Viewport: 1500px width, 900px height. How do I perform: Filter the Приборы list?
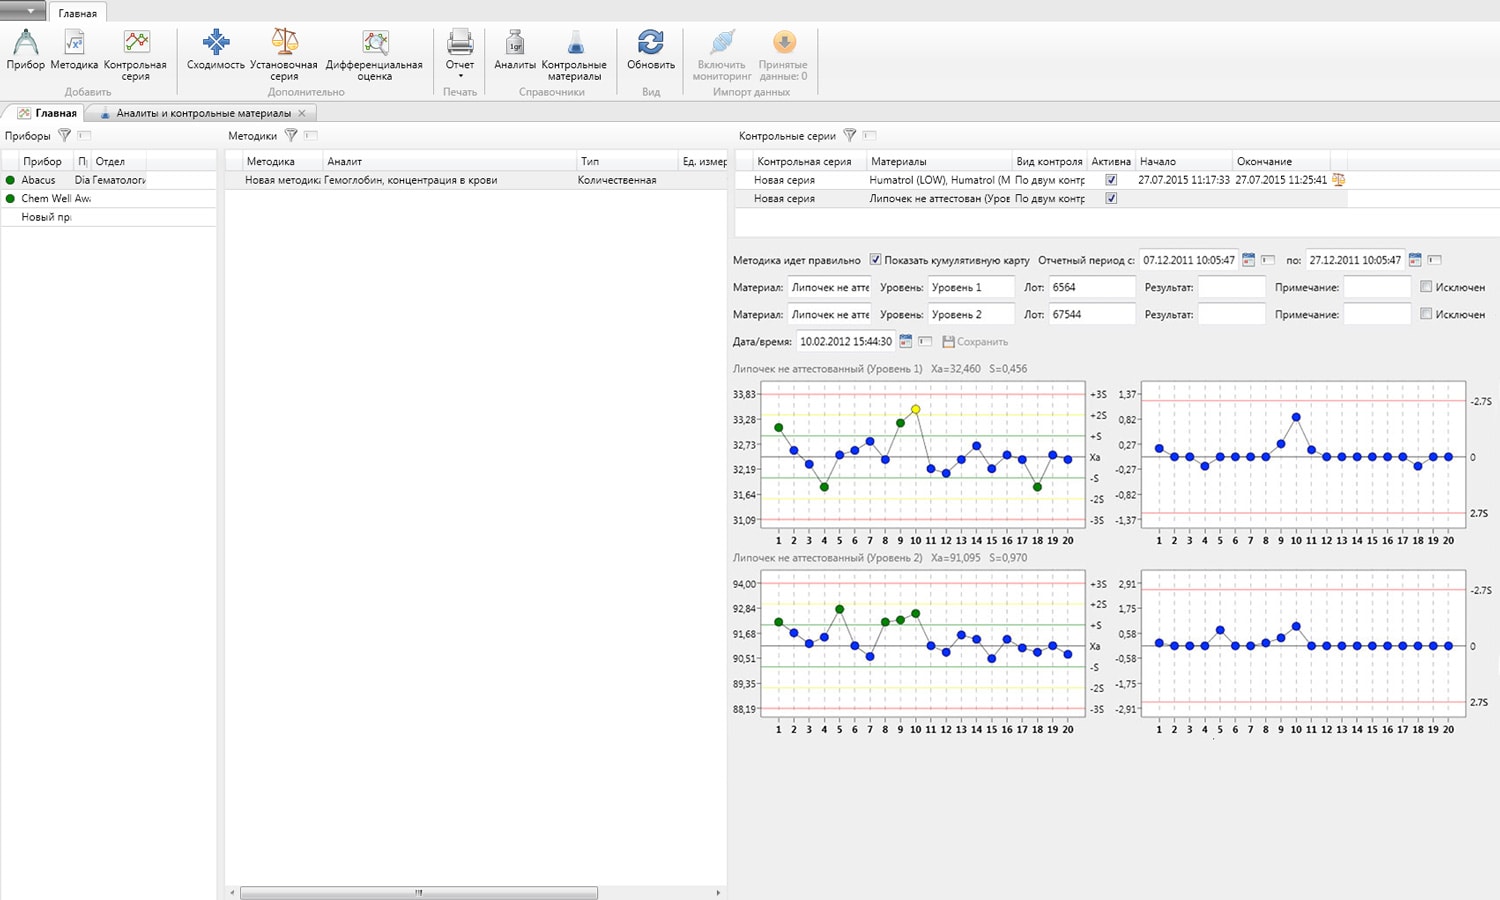(x=65, y=135)
